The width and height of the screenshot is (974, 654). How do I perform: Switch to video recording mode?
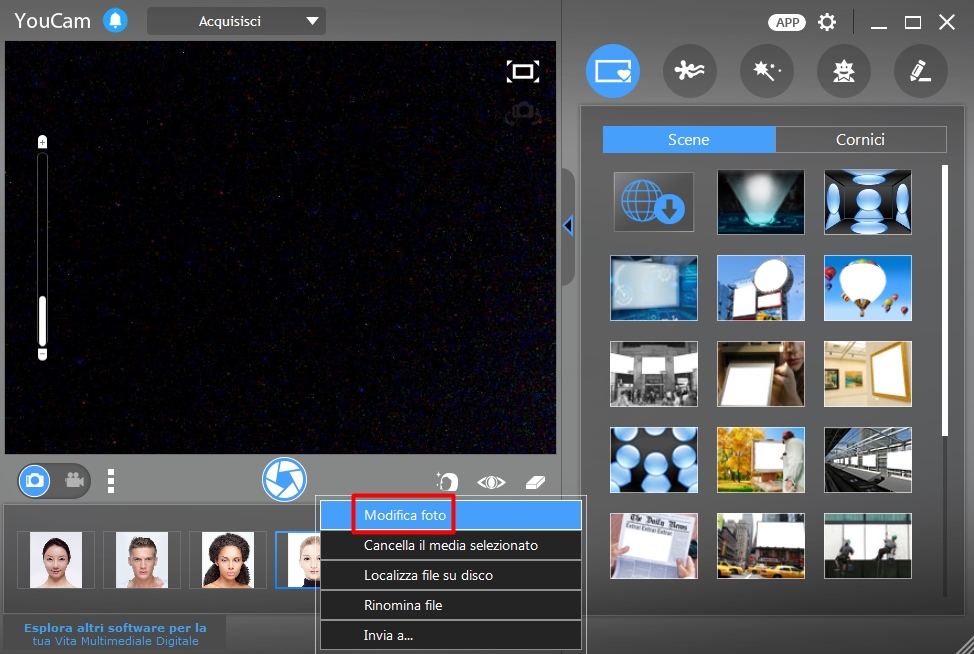(75, 480)
